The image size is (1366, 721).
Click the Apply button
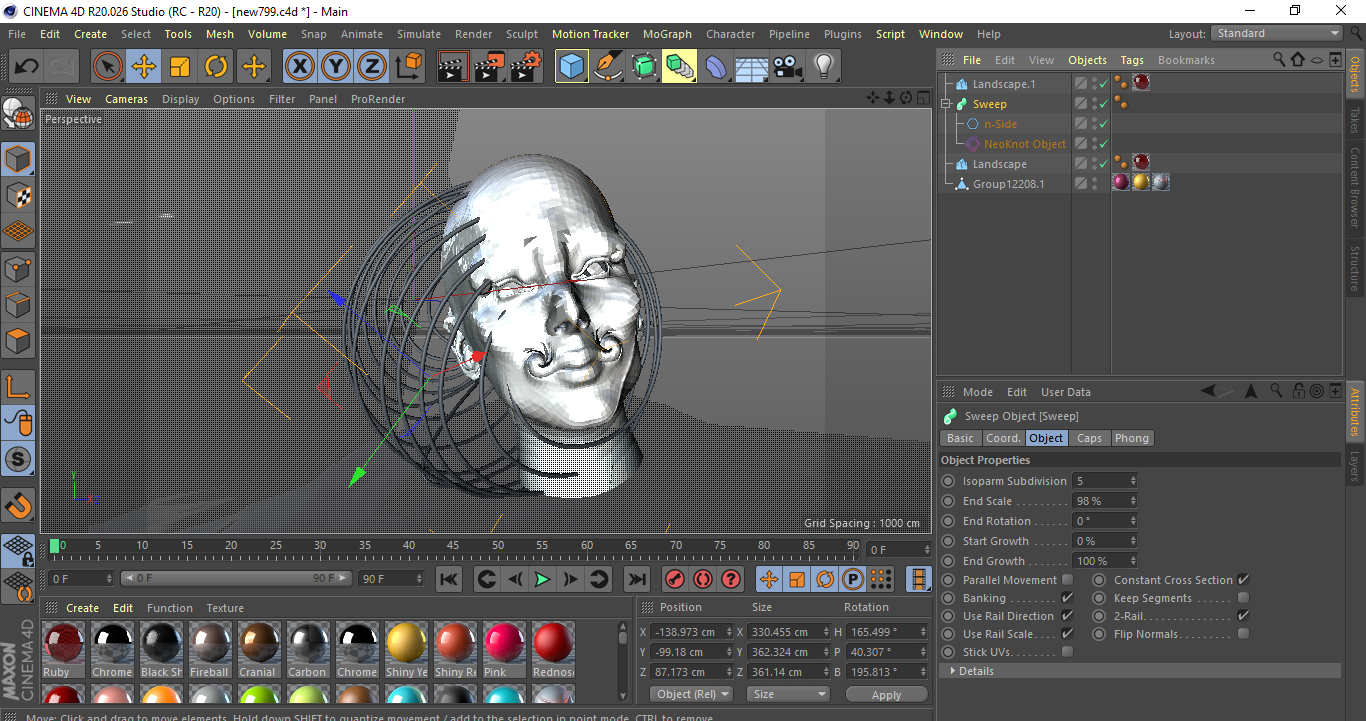click(x=886, y=694)
